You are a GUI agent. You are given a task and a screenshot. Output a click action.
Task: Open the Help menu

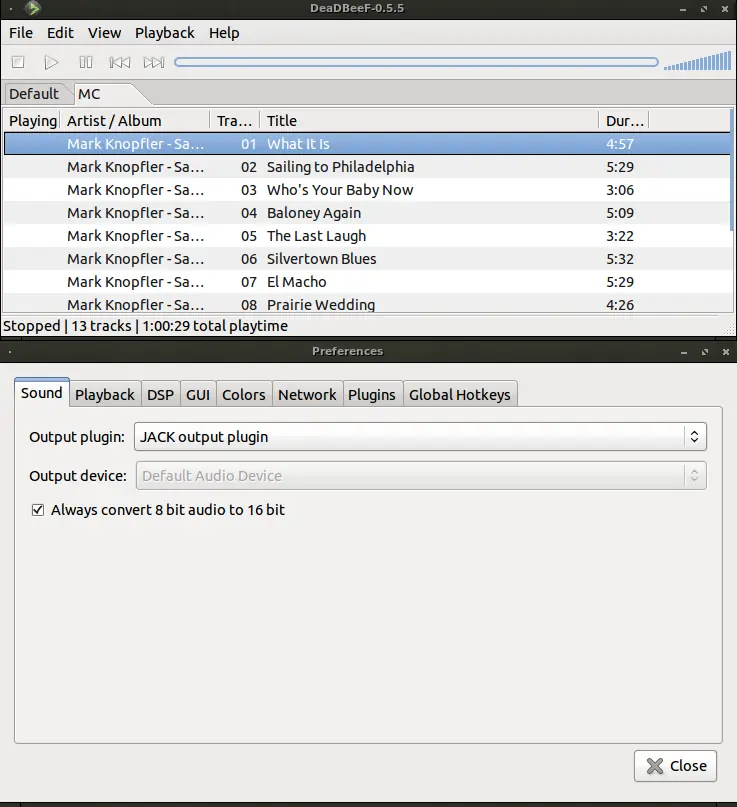coord(224,33)
